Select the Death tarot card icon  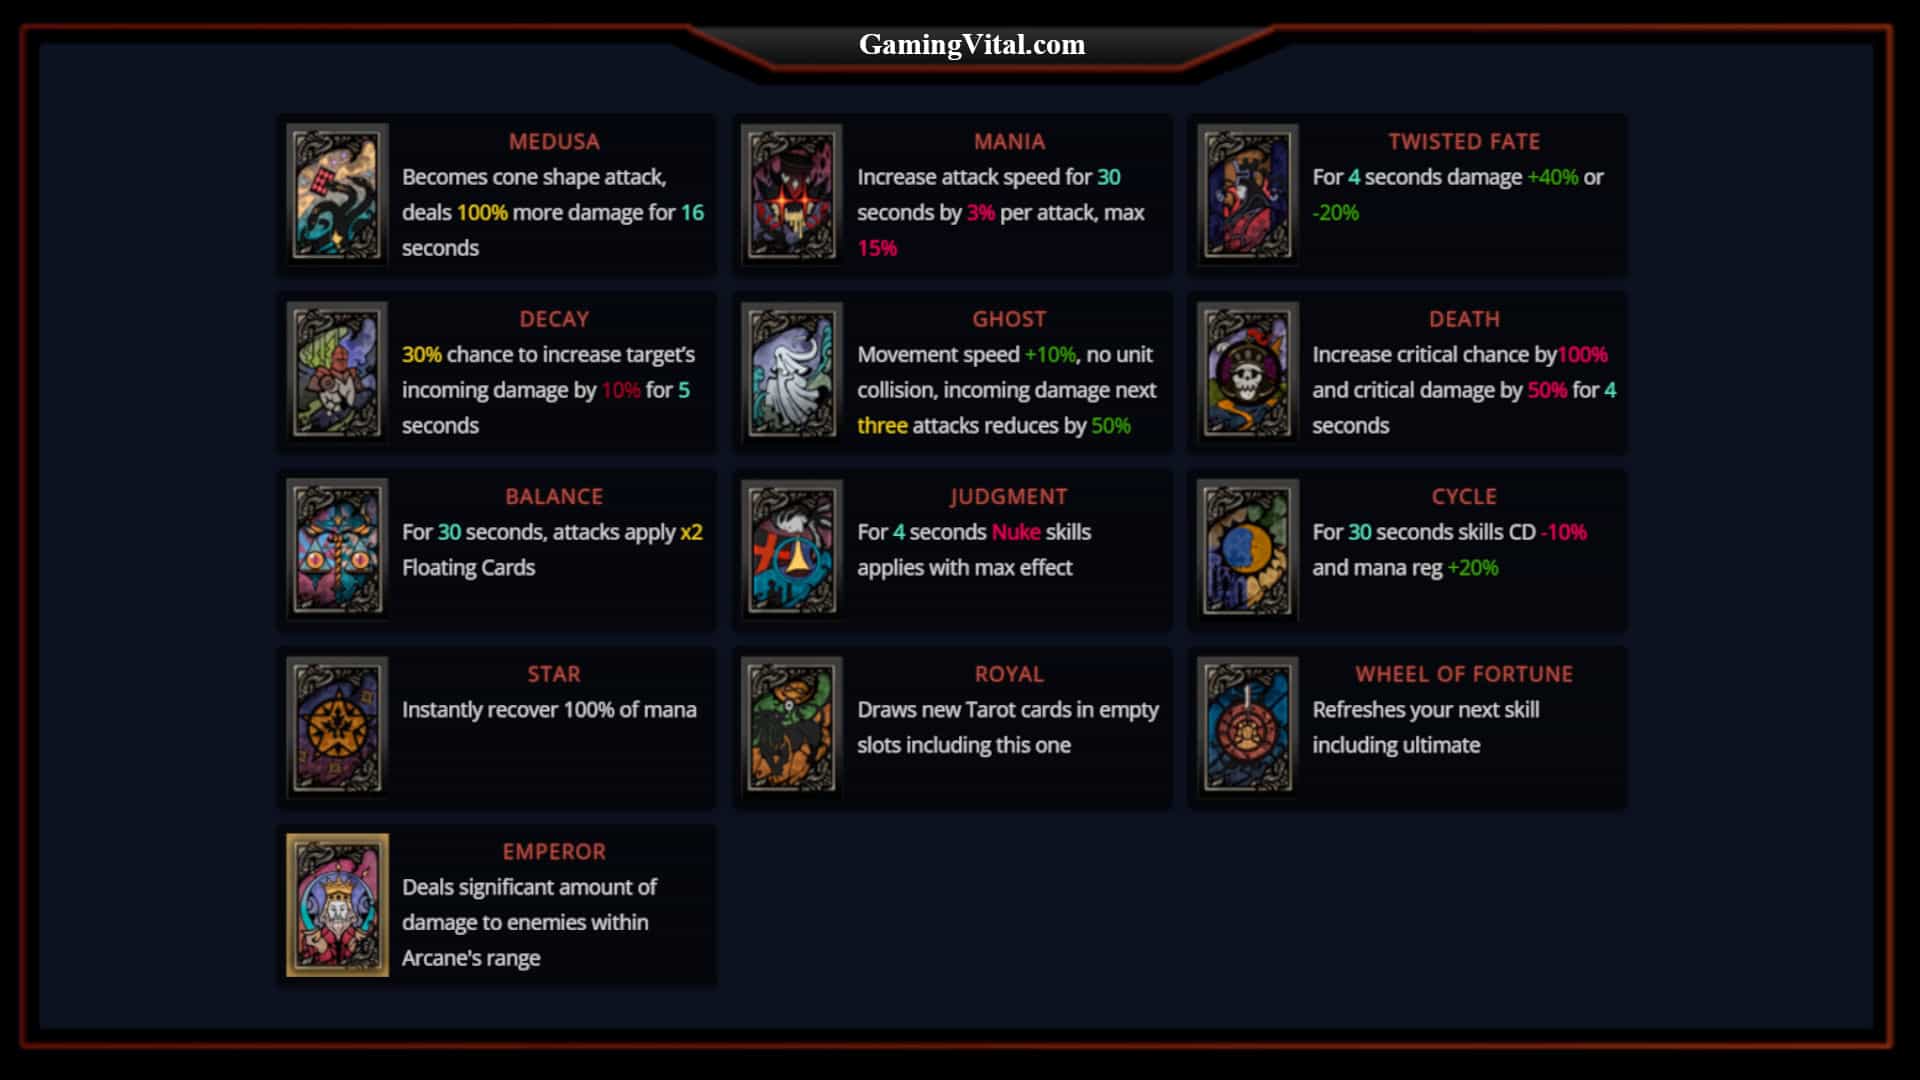pyautogui.click(x=1246, y=371)
